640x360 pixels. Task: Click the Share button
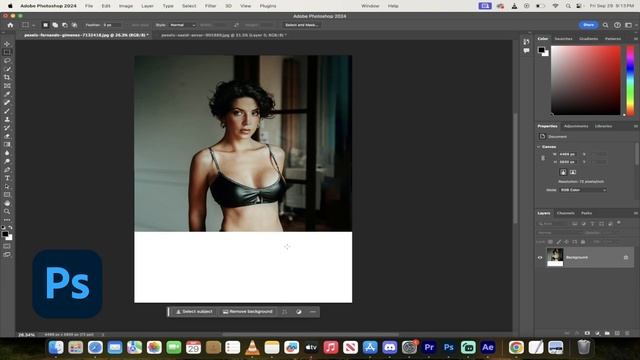coord(588,25)
